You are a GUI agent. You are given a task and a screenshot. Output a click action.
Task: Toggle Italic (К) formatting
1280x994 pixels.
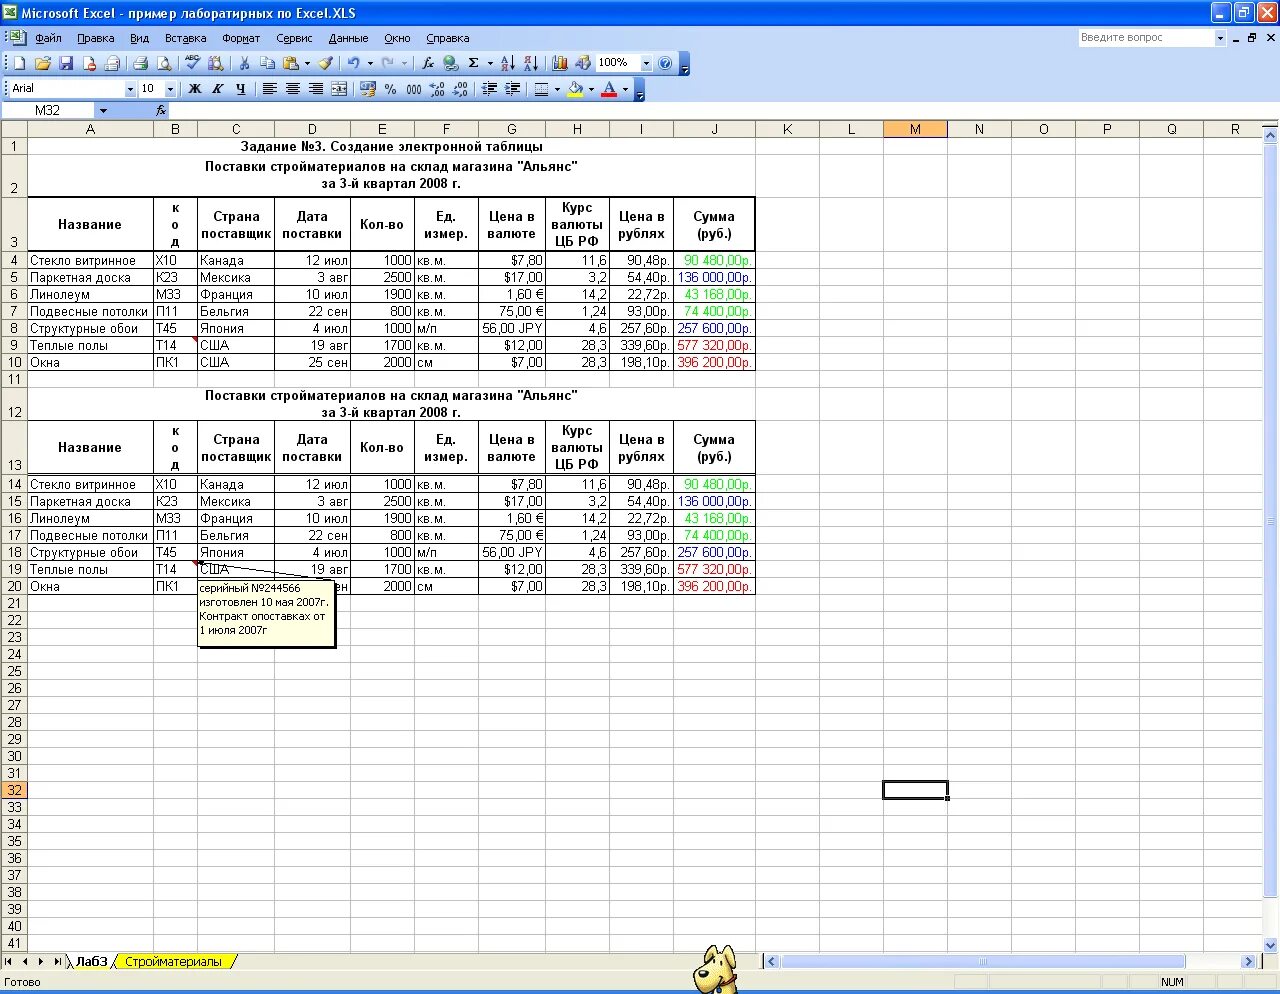218,89
